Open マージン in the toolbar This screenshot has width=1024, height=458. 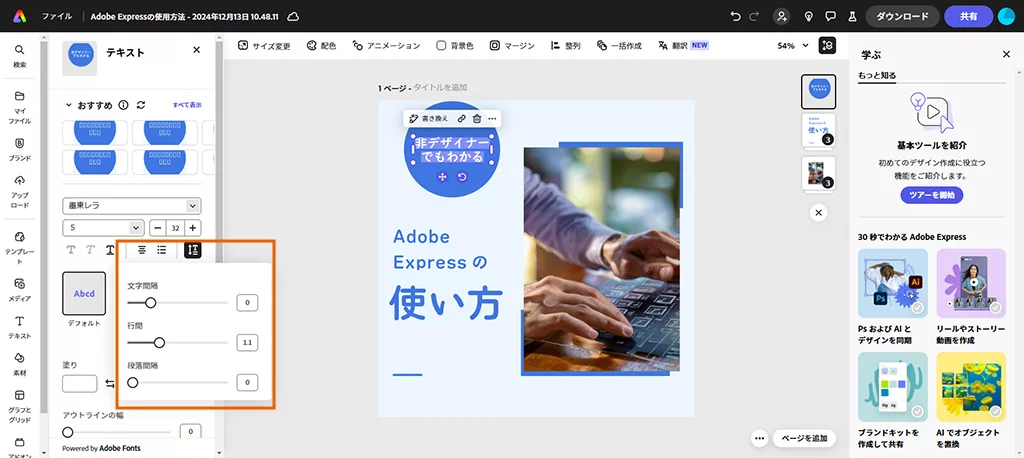point(512,46)
